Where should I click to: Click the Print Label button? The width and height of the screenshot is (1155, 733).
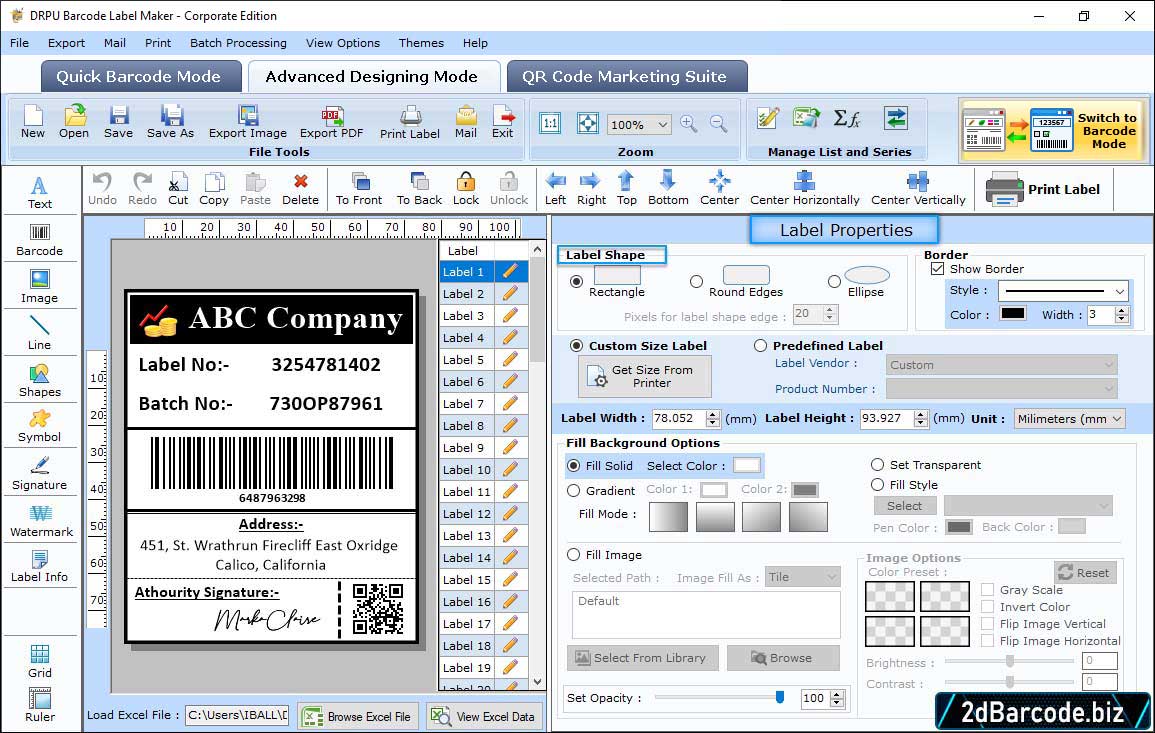[1043, 189]
